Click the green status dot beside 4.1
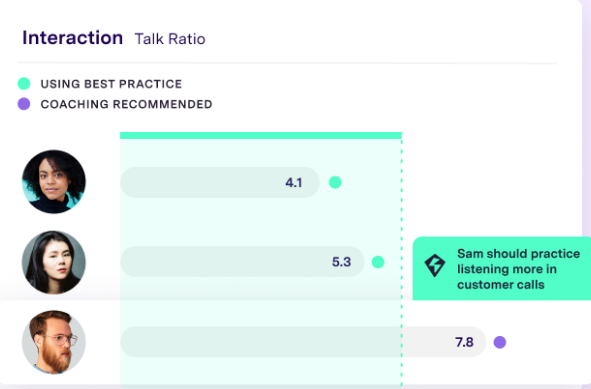The height and width of the screenshot is (389, 591). tap(335, 182)
